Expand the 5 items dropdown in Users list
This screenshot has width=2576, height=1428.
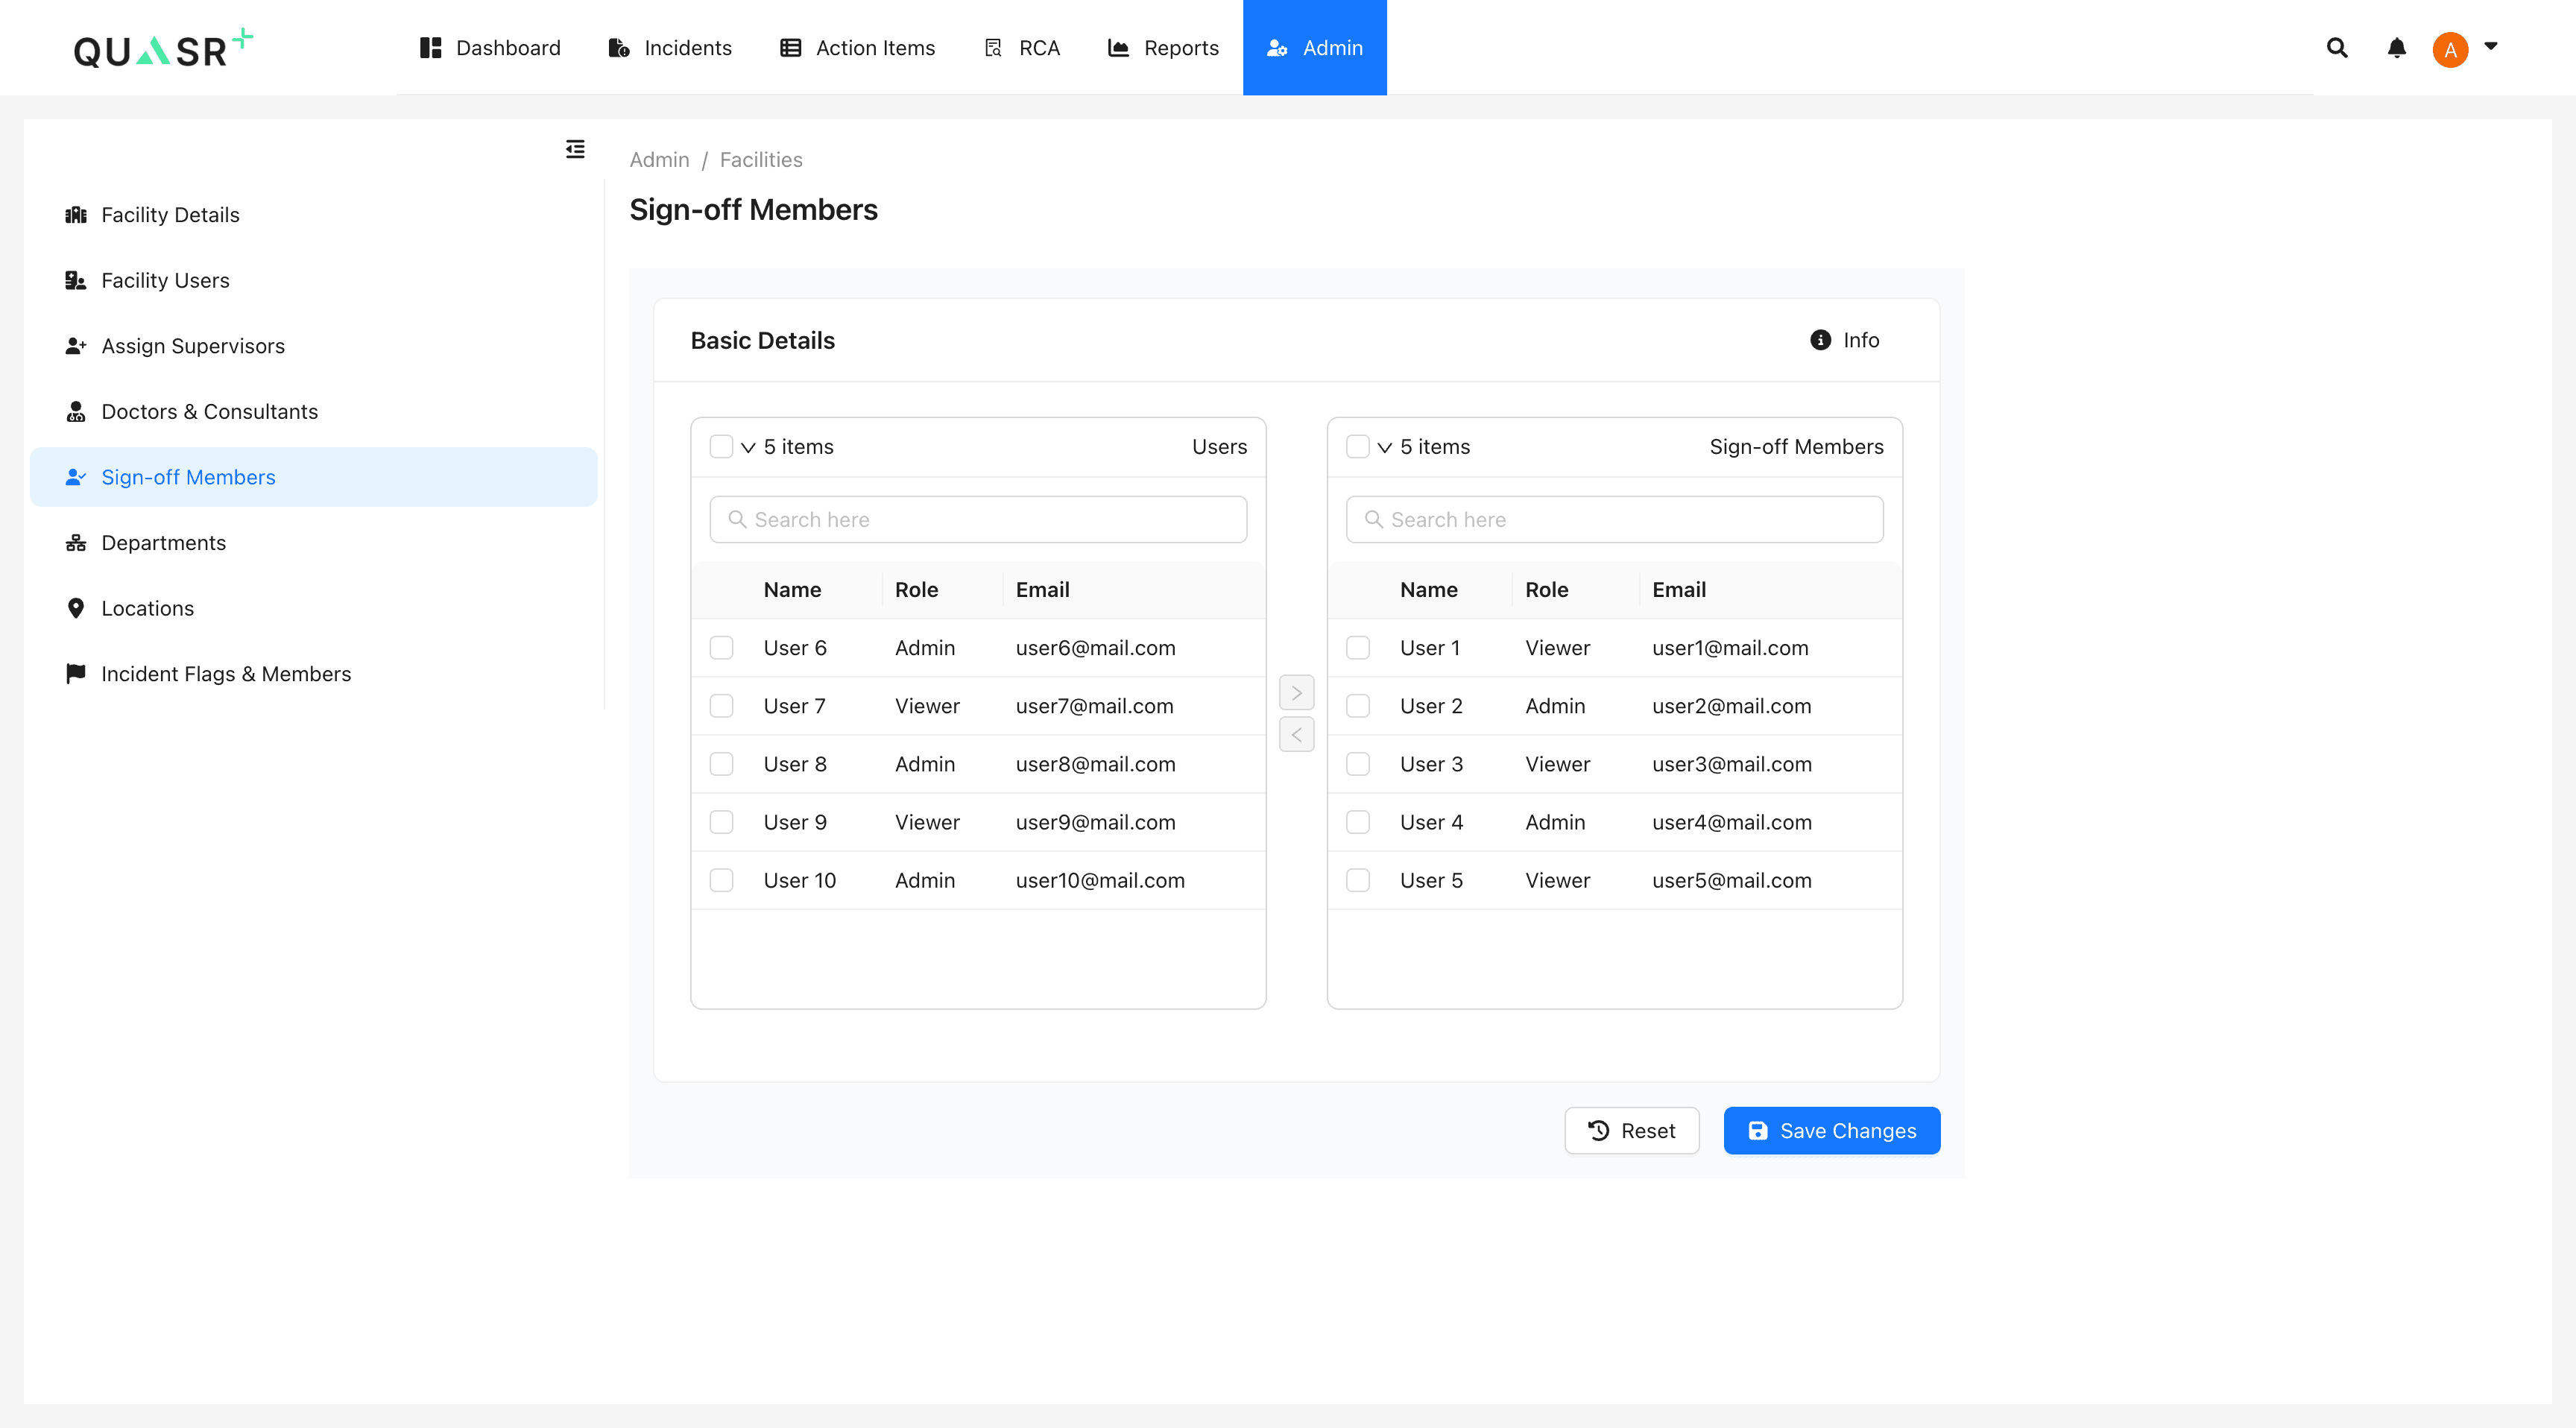click(748, 447)
